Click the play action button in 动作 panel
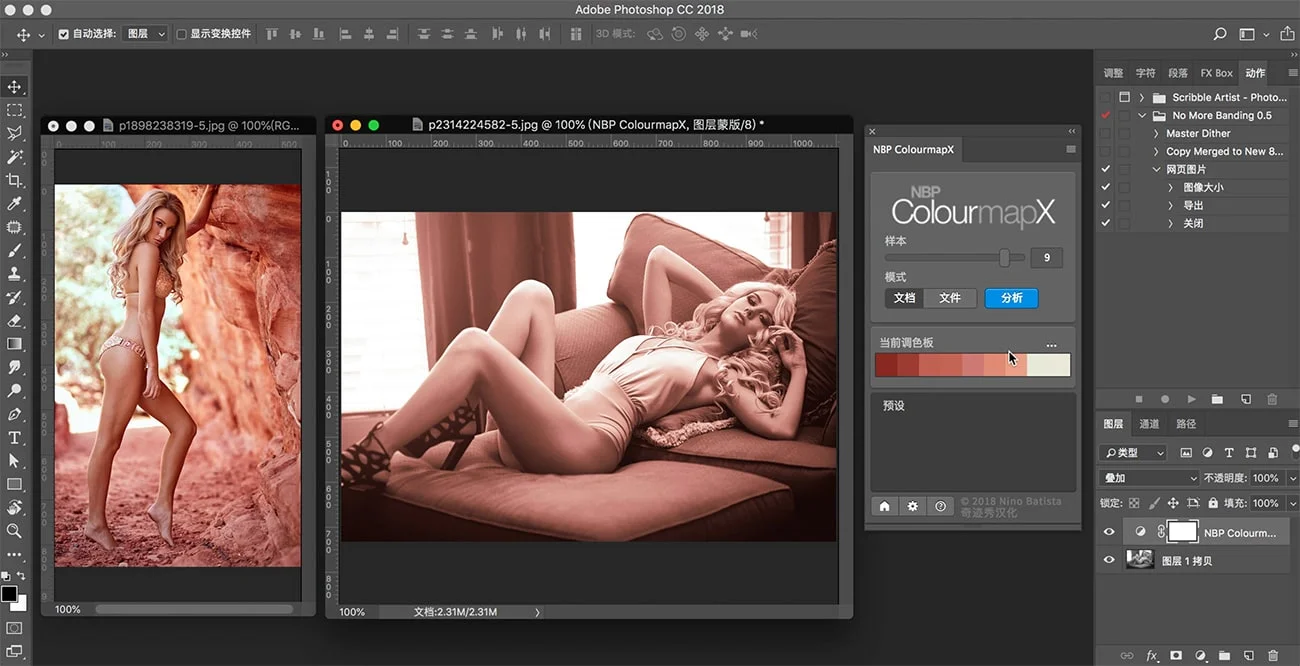Screen dimensions: 1300x666 tap(1191, 399)
